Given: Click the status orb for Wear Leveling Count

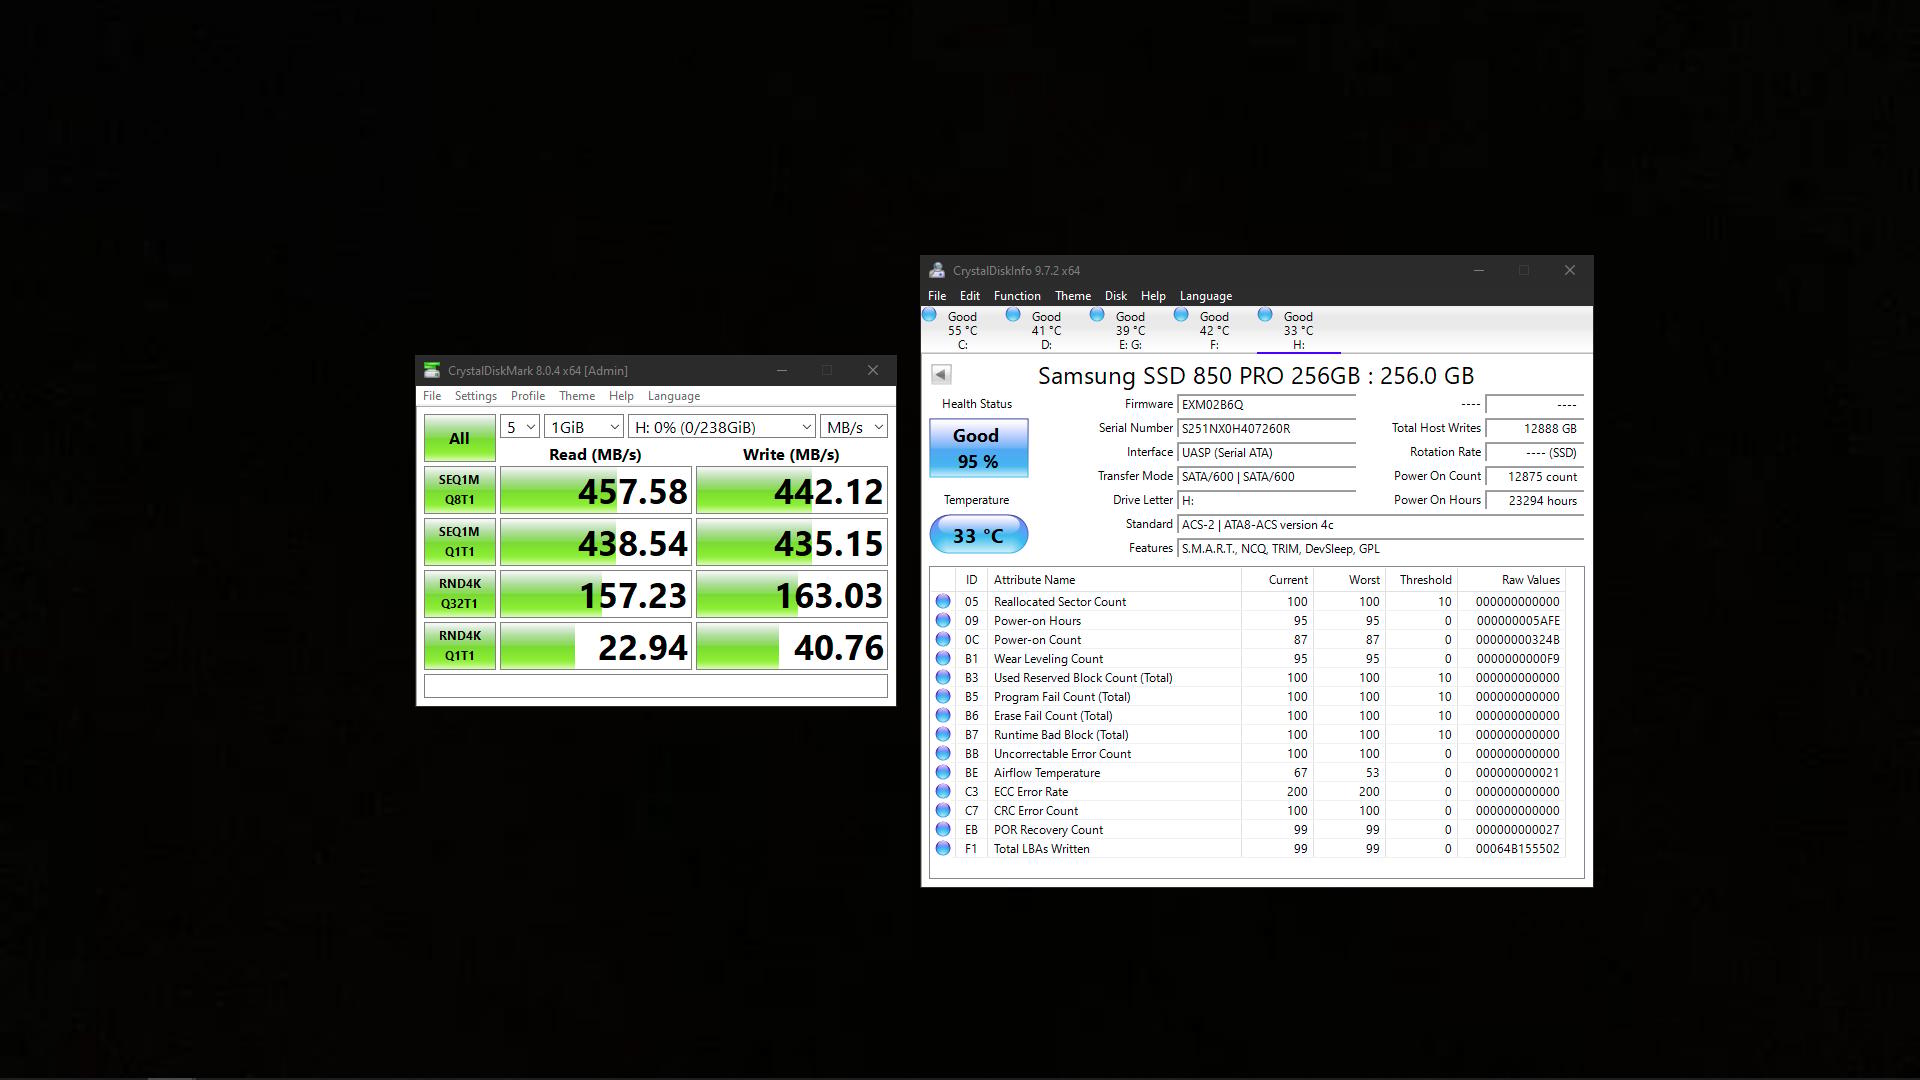Looking at the screenshot, I should coord(943,658).
